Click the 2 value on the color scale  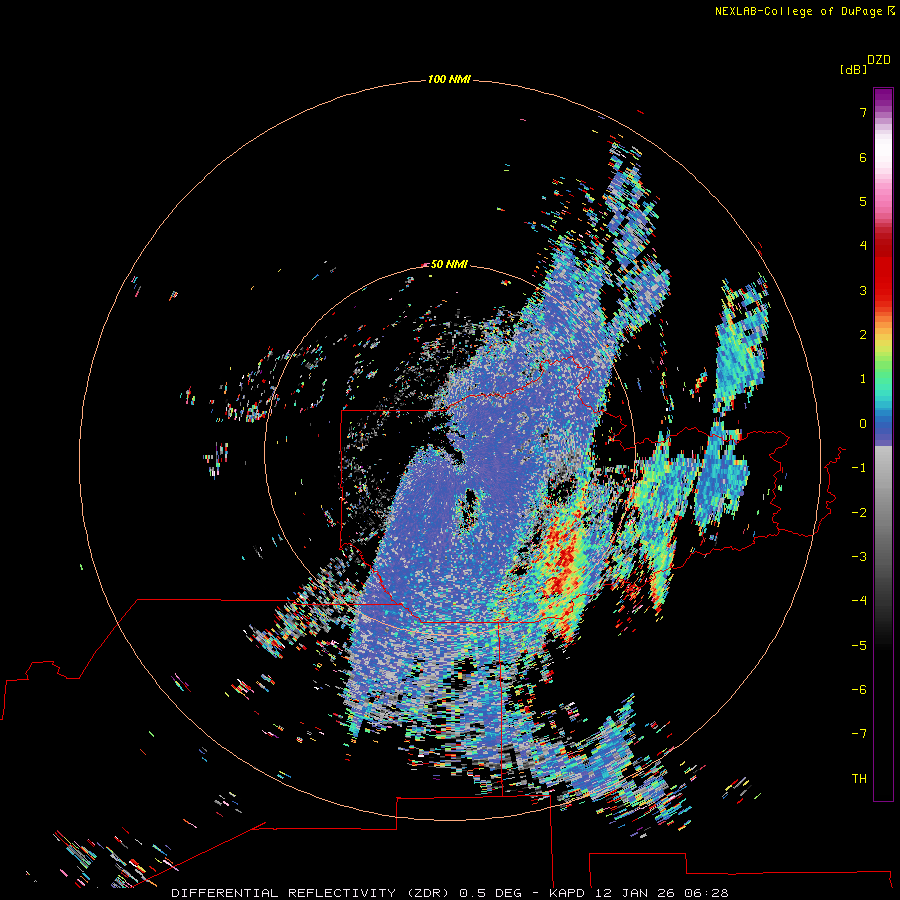863,335
